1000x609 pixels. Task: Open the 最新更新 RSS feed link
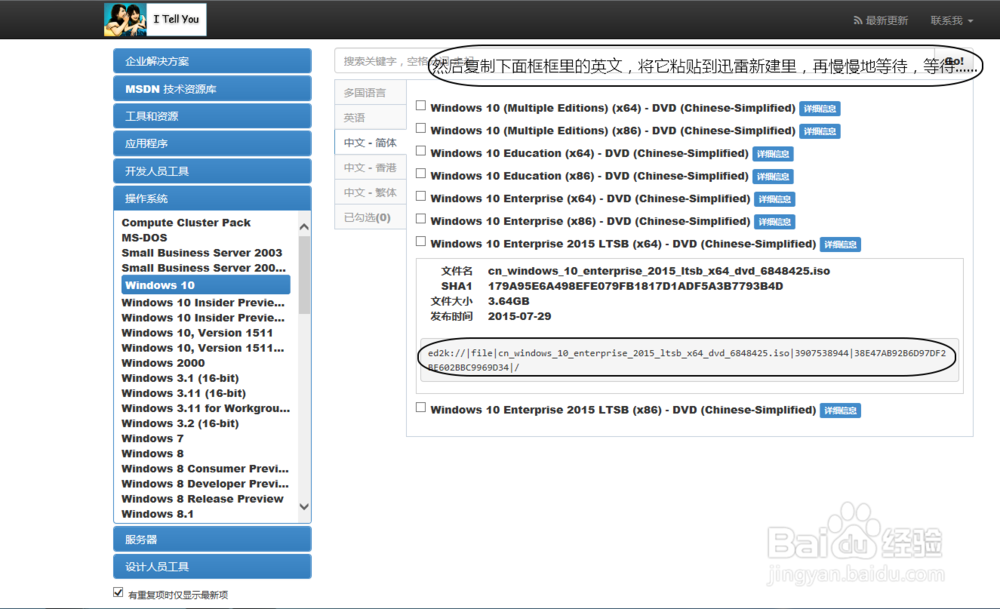[880, 20]
